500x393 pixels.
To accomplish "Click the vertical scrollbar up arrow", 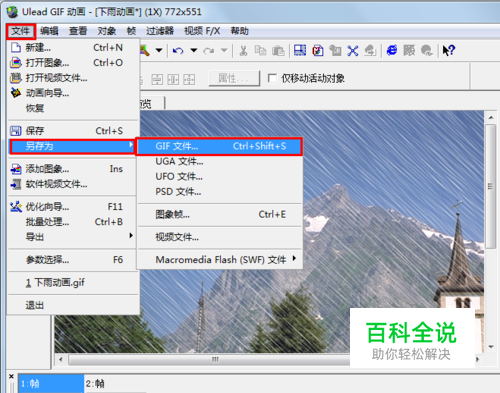I will (x=491, y=118).
